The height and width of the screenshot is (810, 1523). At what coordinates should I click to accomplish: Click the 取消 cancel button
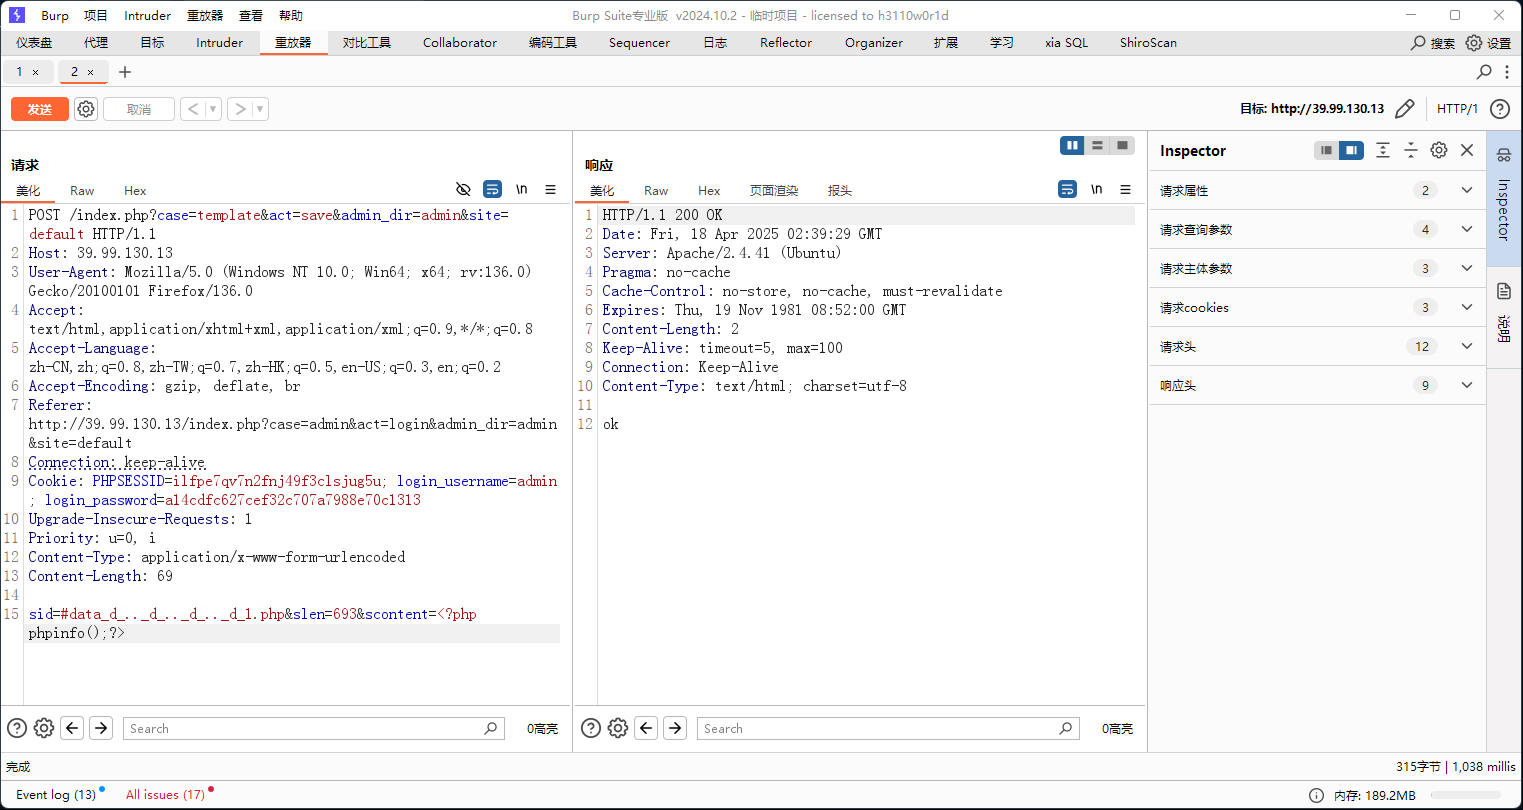click(139, 109)
